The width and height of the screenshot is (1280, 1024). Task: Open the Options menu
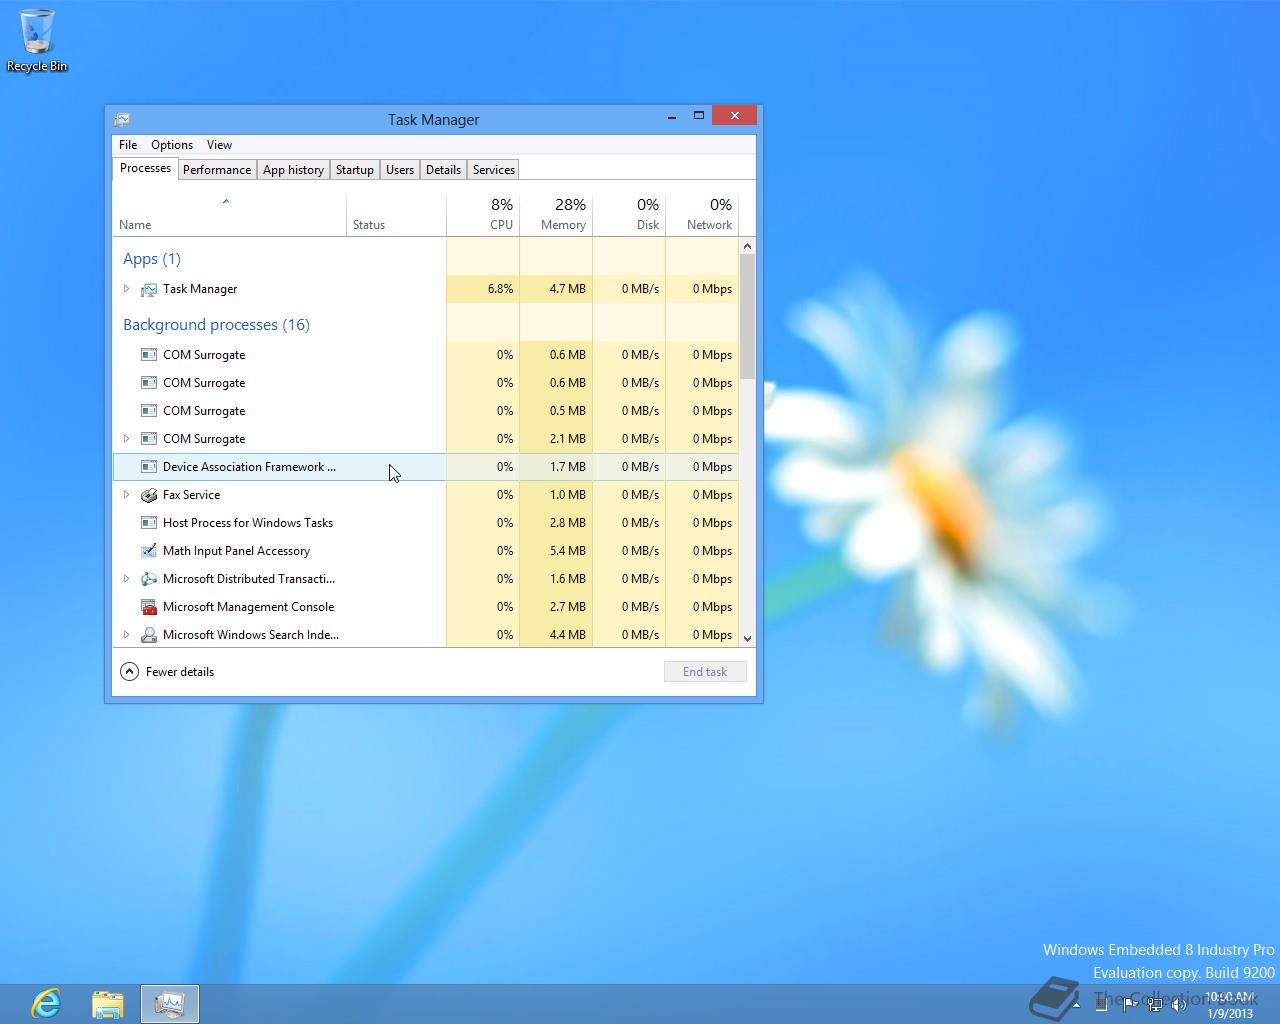(172, 145)
